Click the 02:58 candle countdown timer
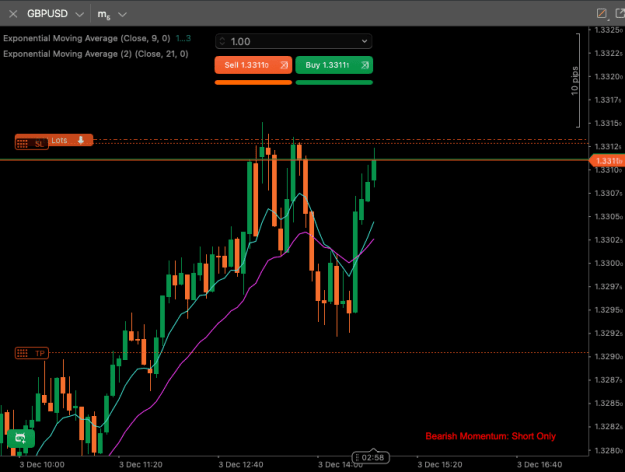The height and width of the screenshot is (472, 625). point(370,457)
